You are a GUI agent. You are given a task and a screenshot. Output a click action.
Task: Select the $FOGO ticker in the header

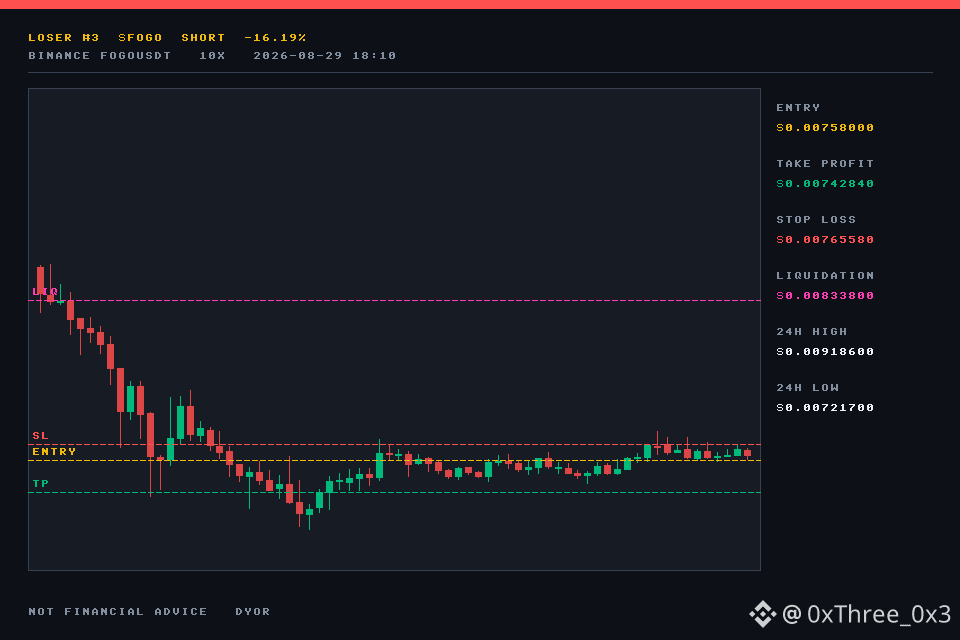coord(140,37)
